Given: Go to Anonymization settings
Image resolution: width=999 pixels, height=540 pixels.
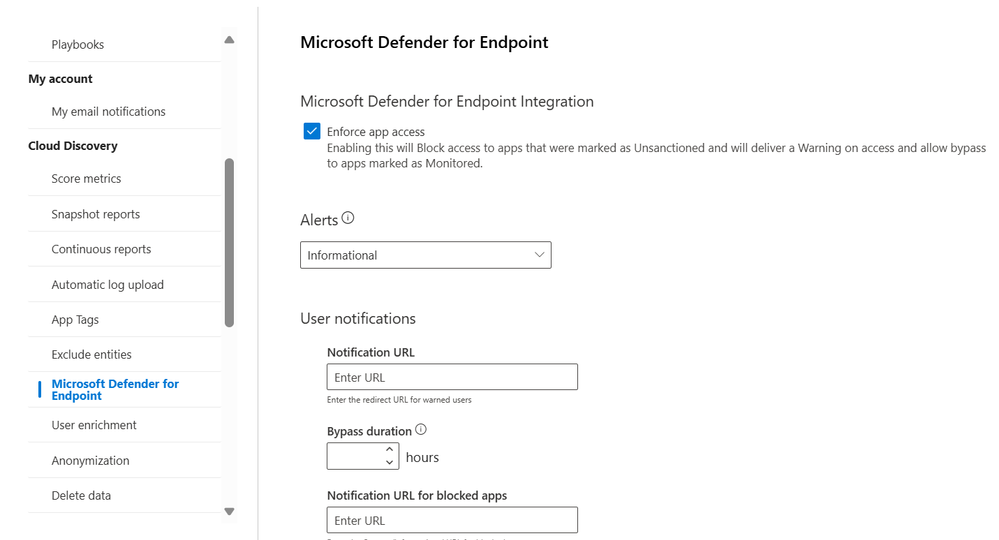Looking at the screenshot, I should 90,460.
